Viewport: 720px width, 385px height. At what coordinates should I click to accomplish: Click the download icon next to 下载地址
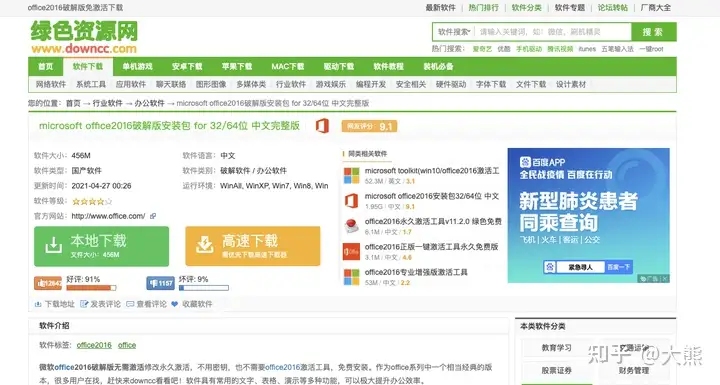38,304
